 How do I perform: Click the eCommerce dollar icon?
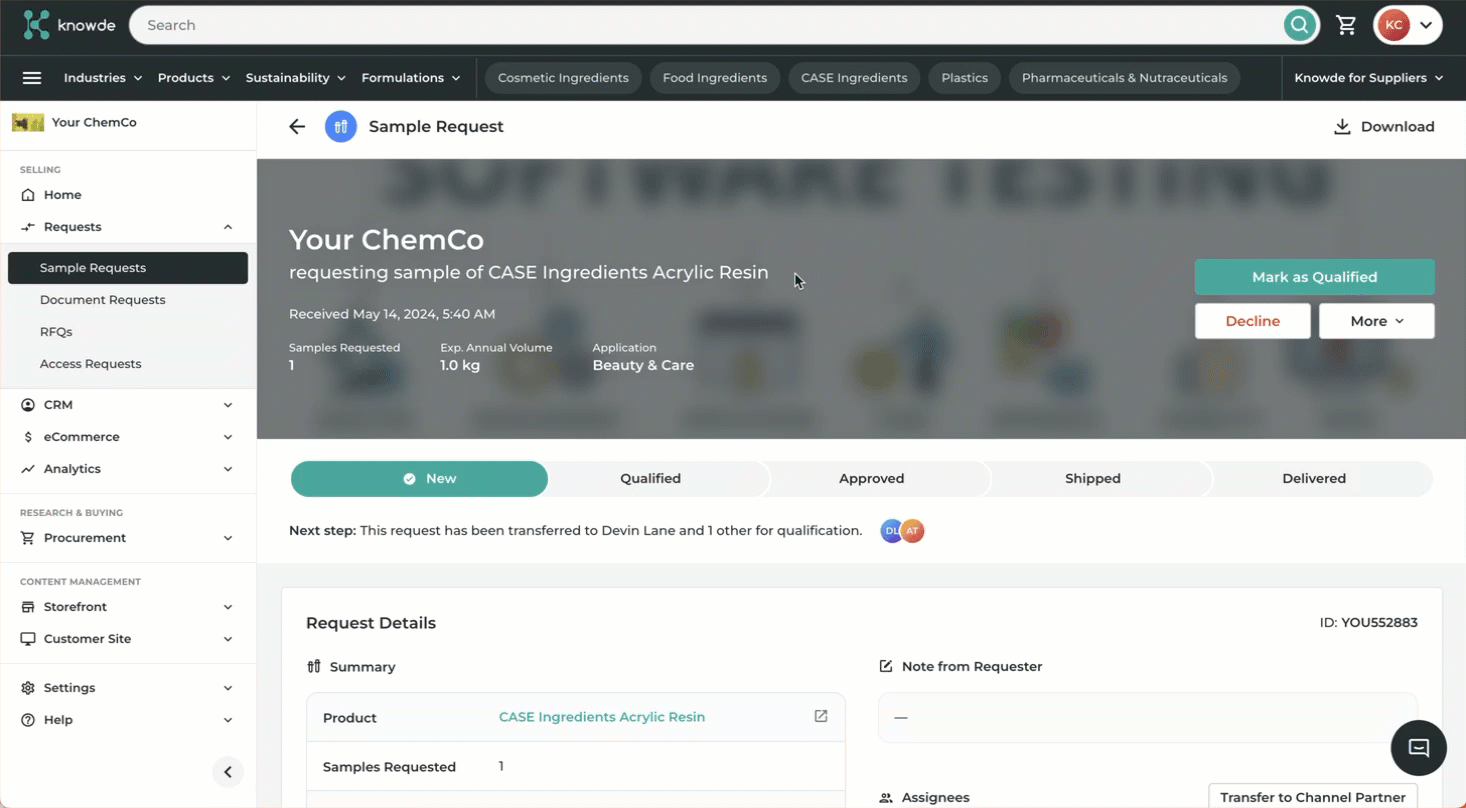(28, 437)
